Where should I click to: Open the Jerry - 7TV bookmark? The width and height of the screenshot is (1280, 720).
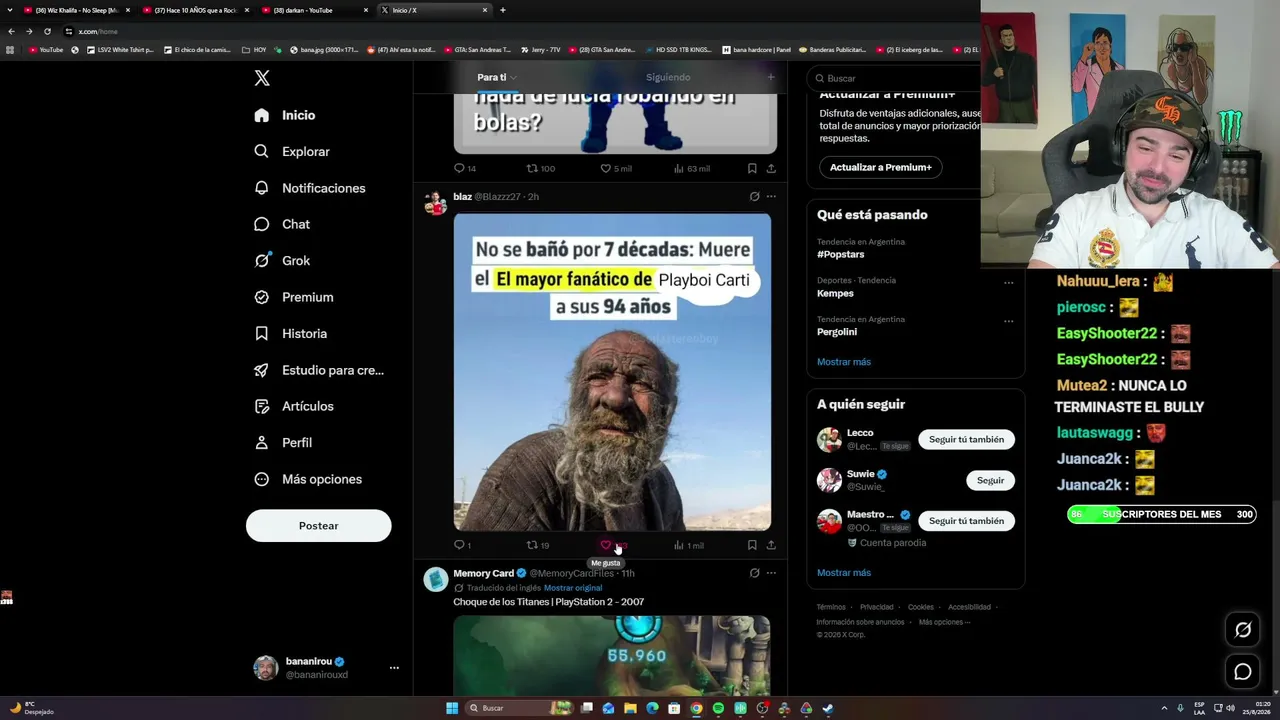click(541, 49)
